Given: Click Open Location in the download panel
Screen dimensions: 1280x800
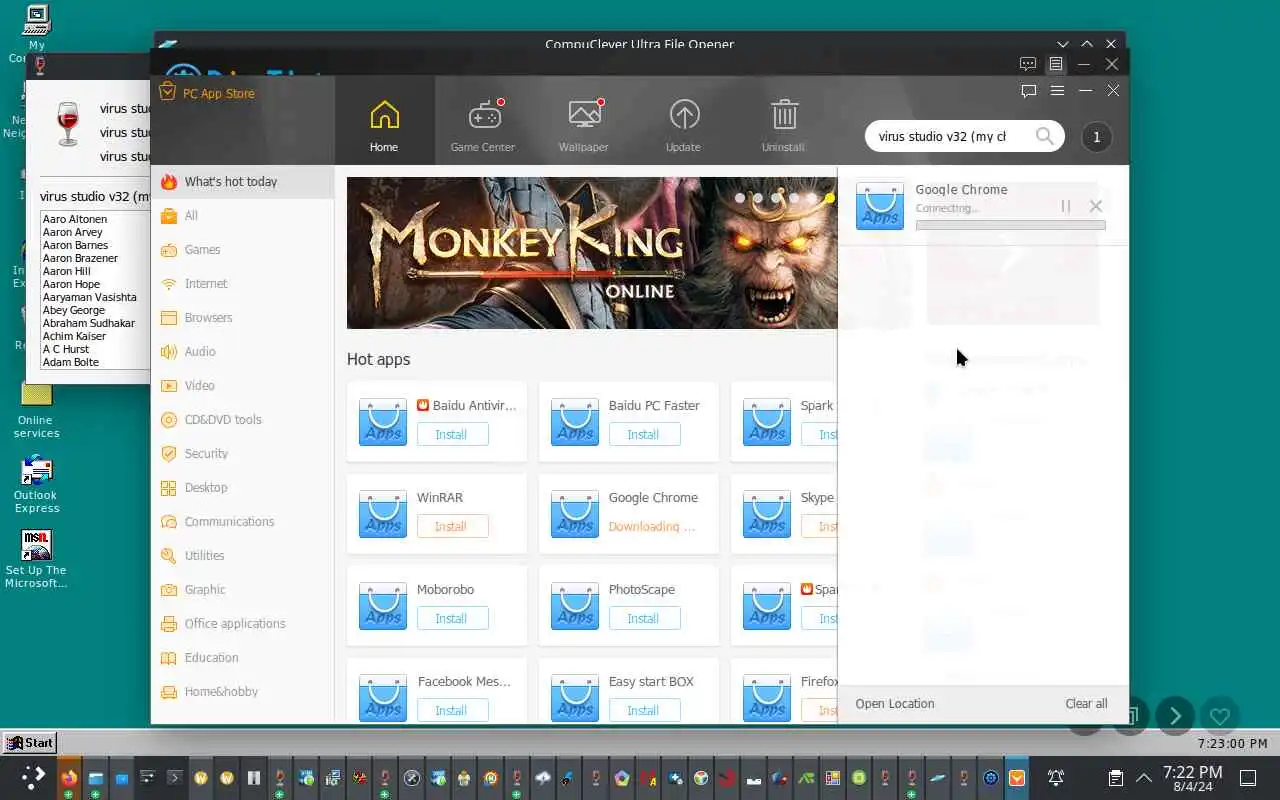Looking at the screenshot, I should (895, 703).
